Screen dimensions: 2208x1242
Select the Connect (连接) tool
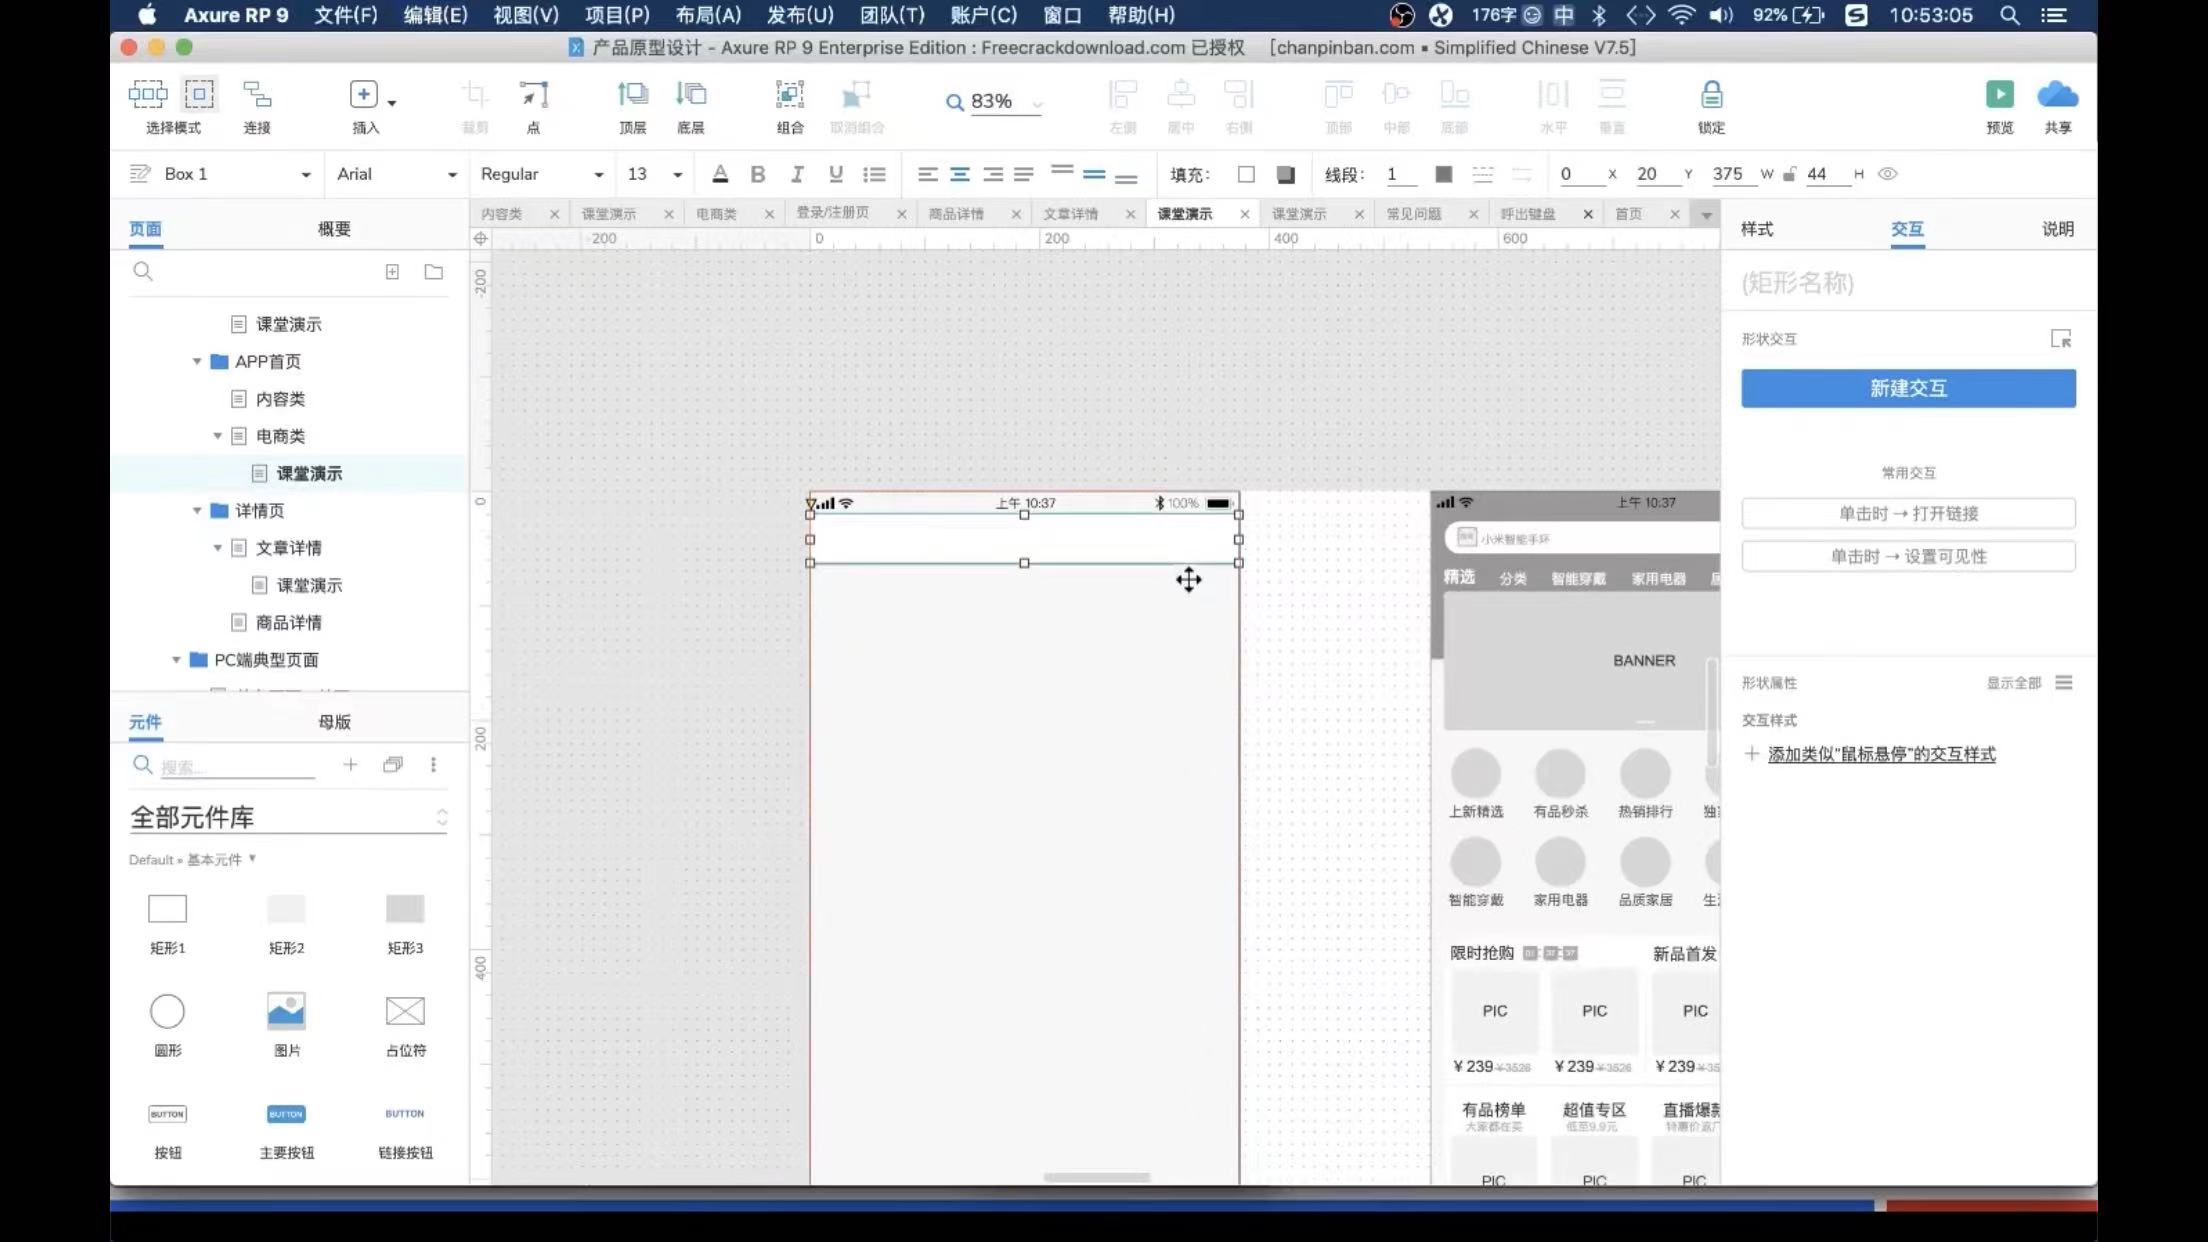[257, 95]
